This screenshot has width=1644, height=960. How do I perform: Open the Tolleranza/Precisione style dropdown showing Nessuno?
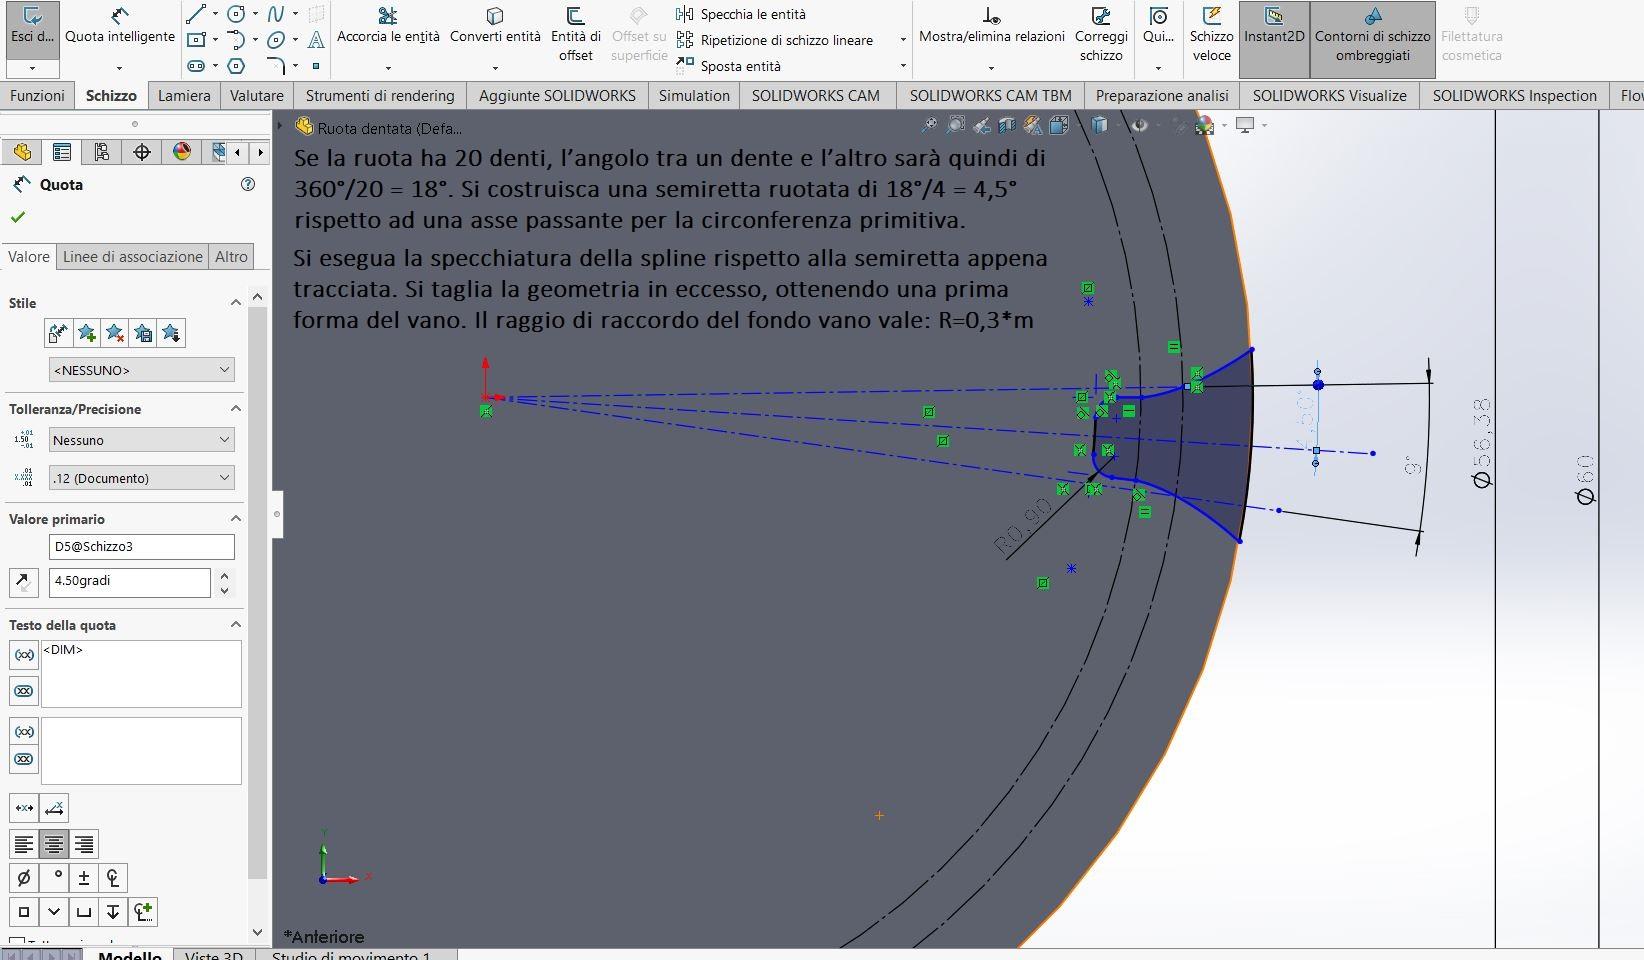click(x=222, y=440)
